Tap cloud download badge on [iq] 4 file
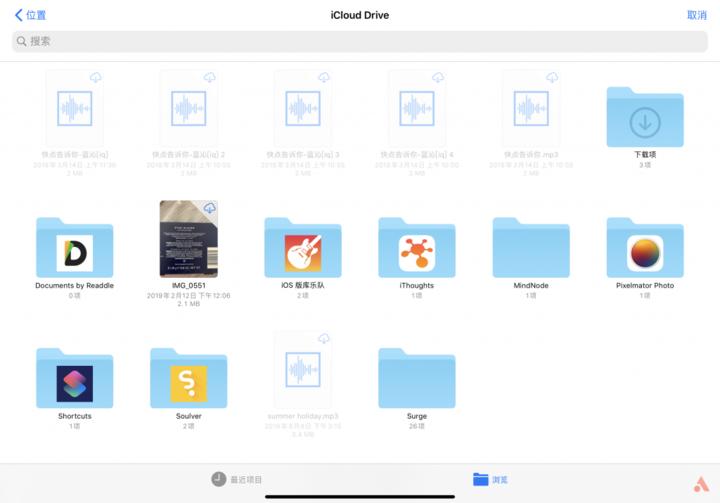The height and width of the screenshot is (503, 720). pyautogui.click(x=438, y=77)
